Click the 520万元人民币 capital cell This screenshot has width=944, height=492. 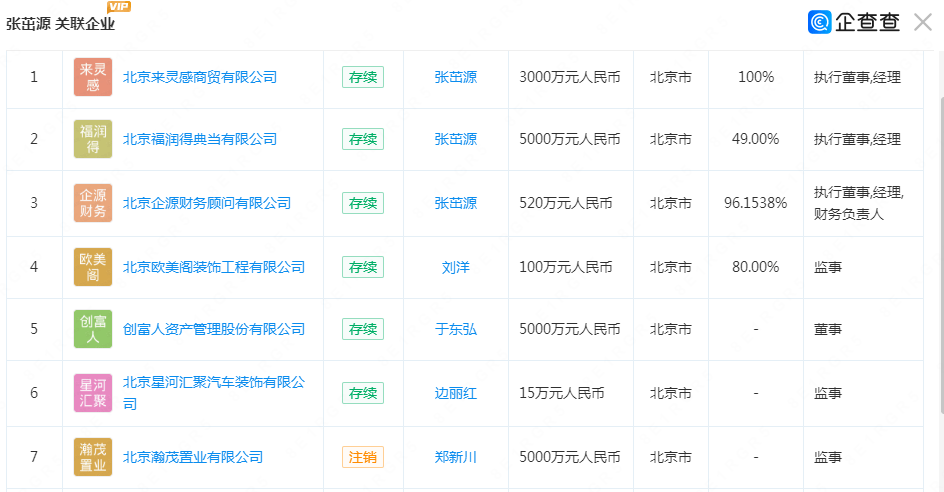coord(566,203)
